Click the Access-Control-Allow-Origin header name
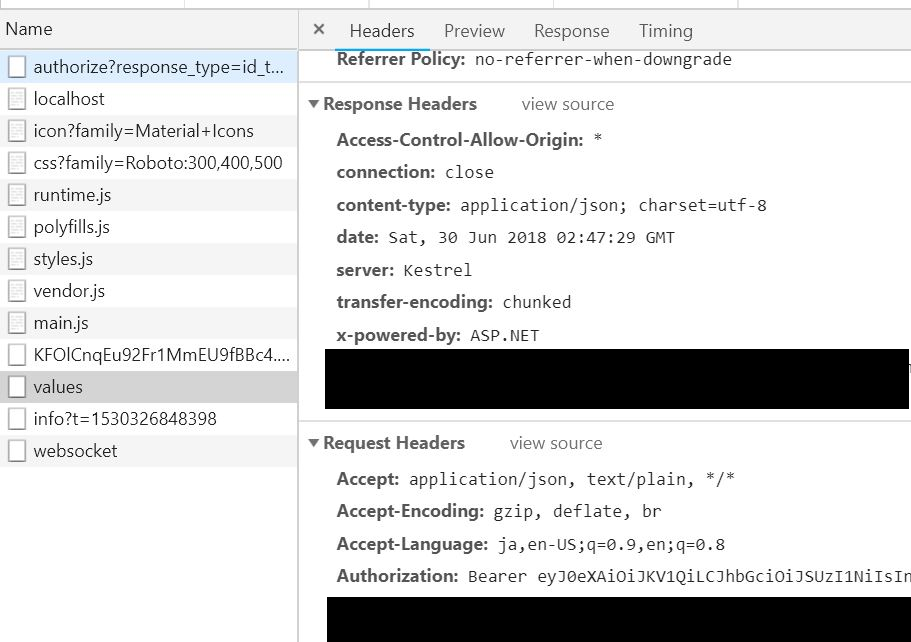The image size is (911, 642). tap(460, 140)
